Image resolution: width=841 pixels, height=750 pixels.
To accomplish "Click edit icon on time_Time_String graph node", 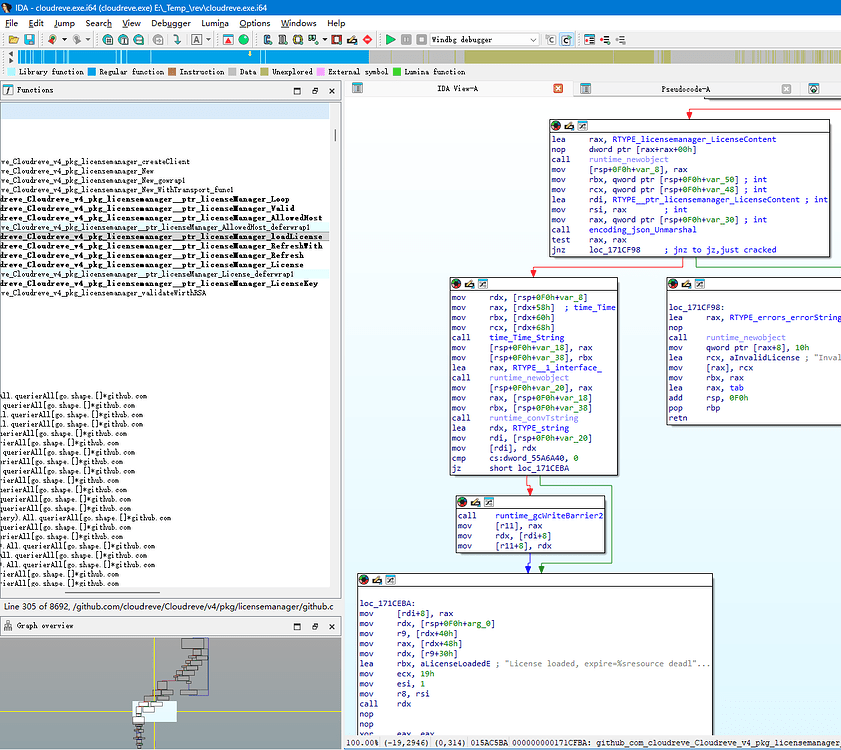I will click(x=469, y=284).
